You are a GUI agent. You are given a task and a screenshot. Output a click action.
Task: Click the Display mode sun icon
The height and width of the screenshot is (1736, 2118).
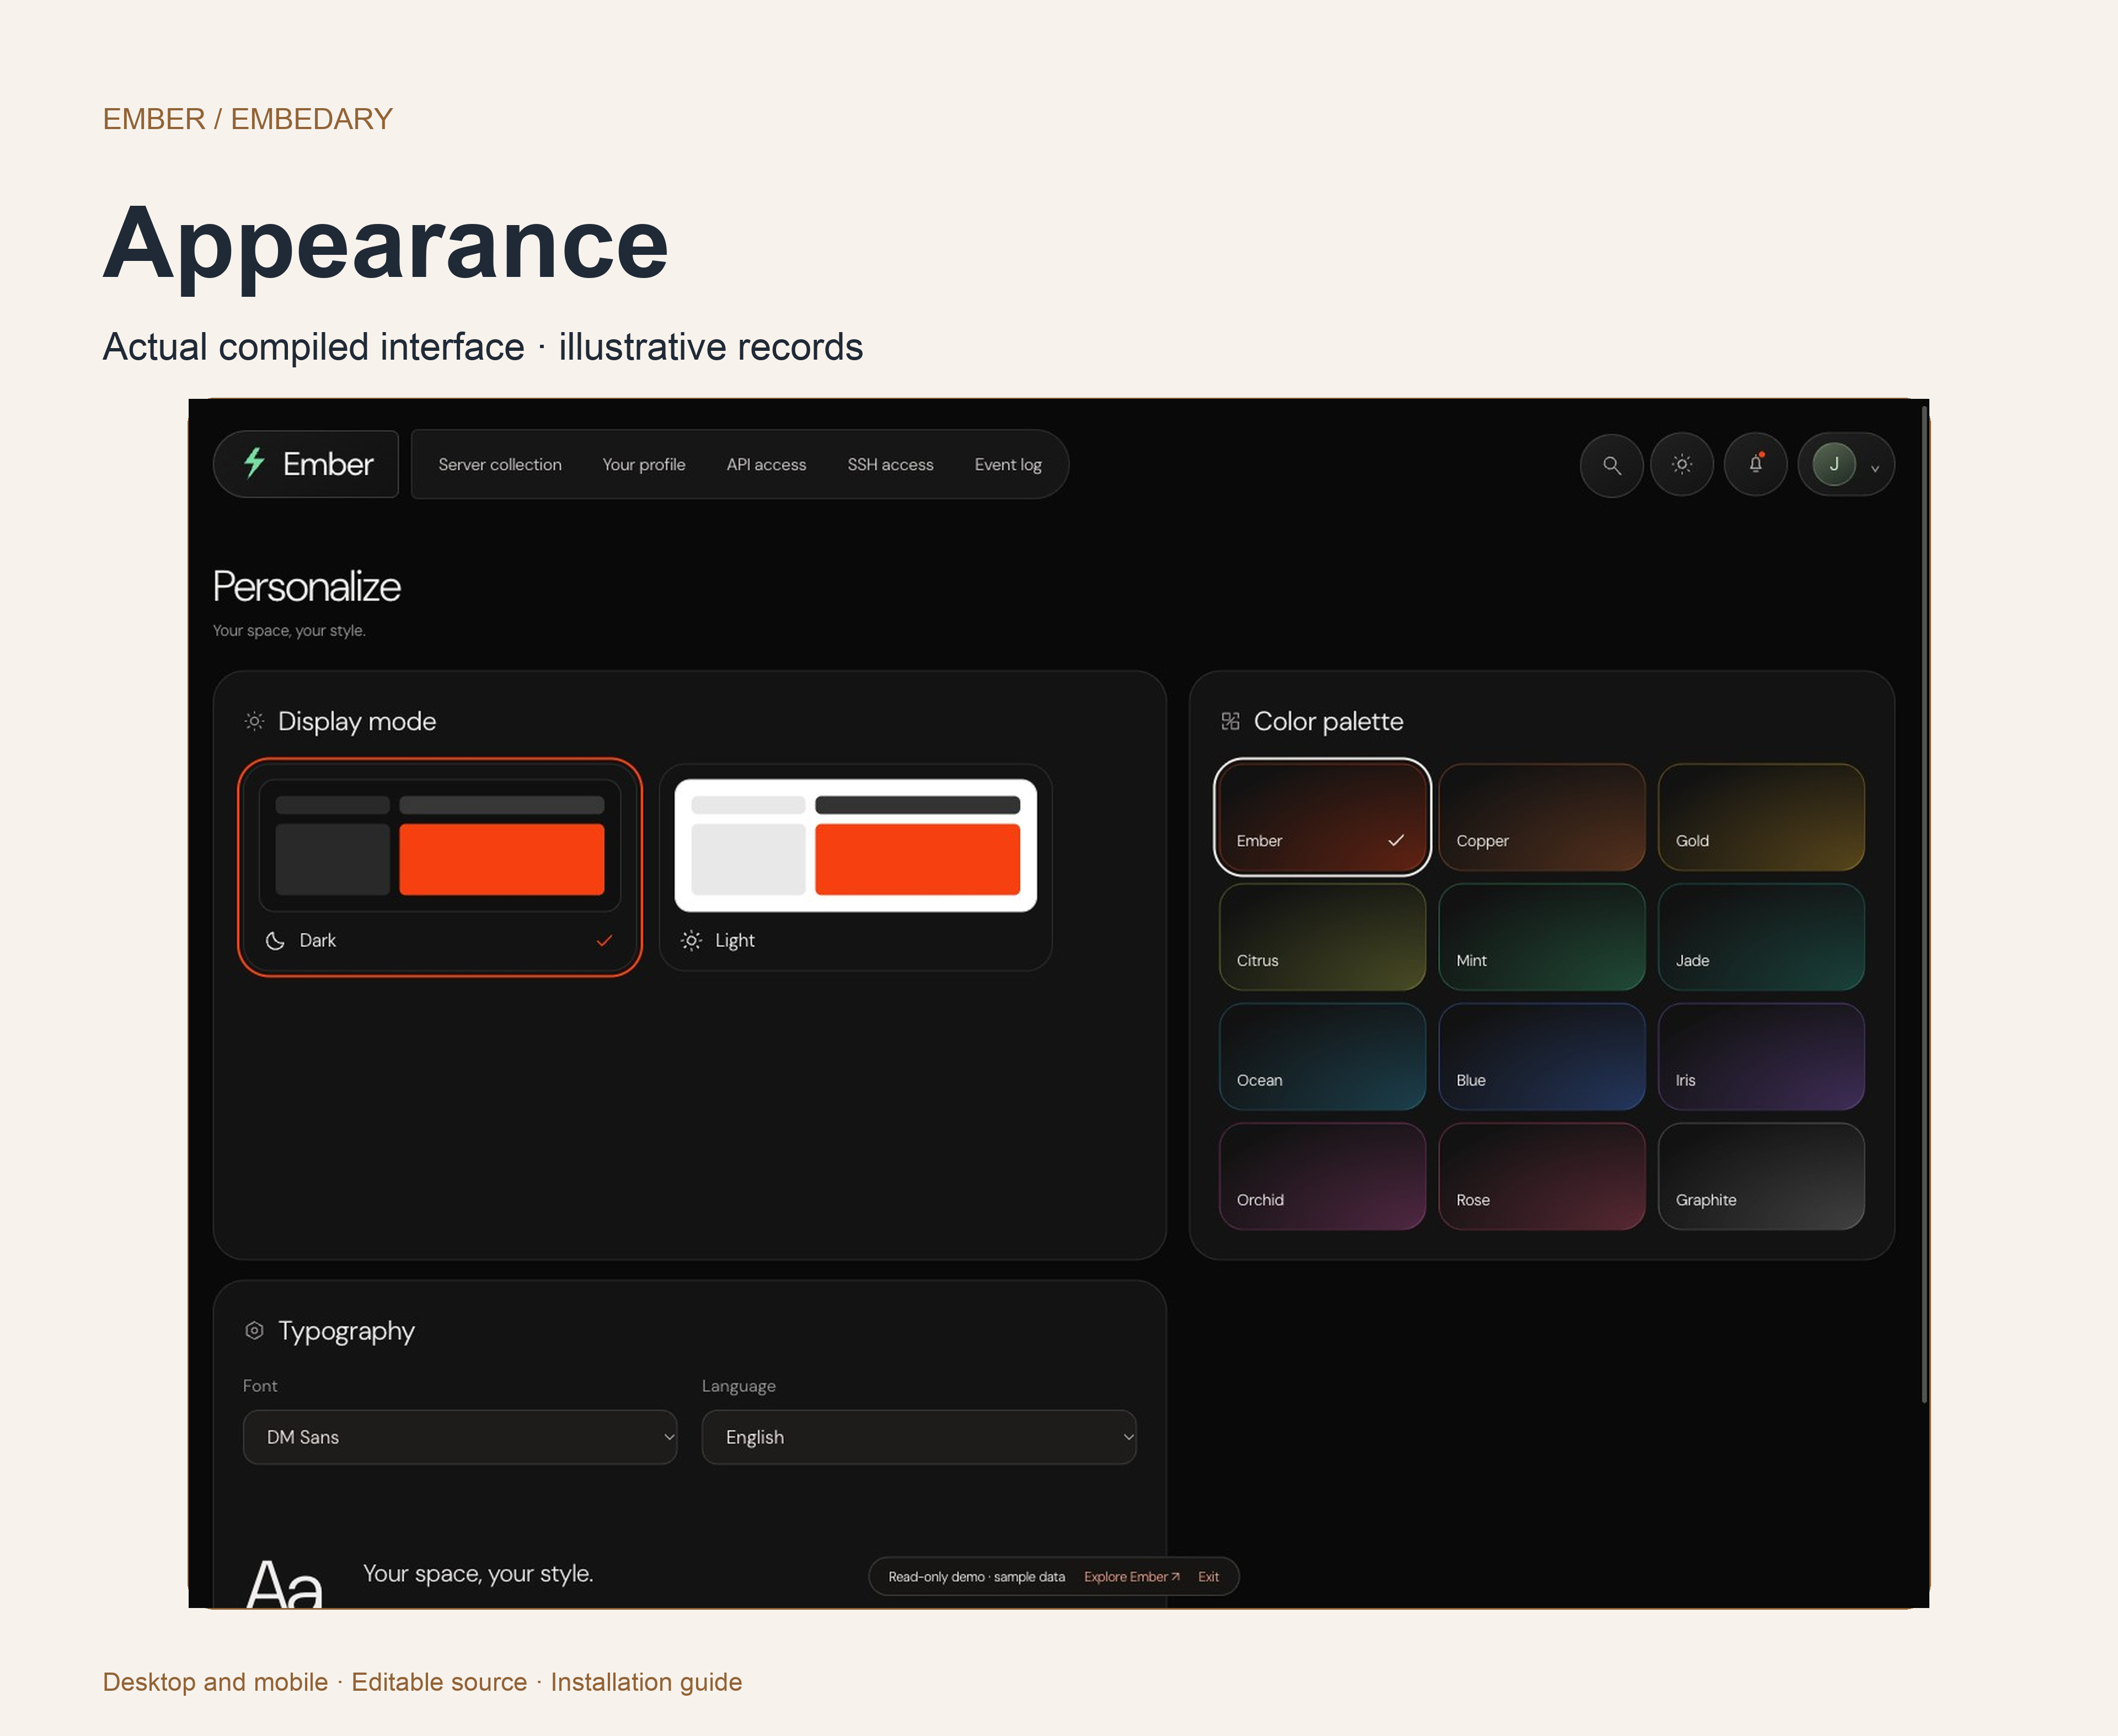(x=254, y=721)
